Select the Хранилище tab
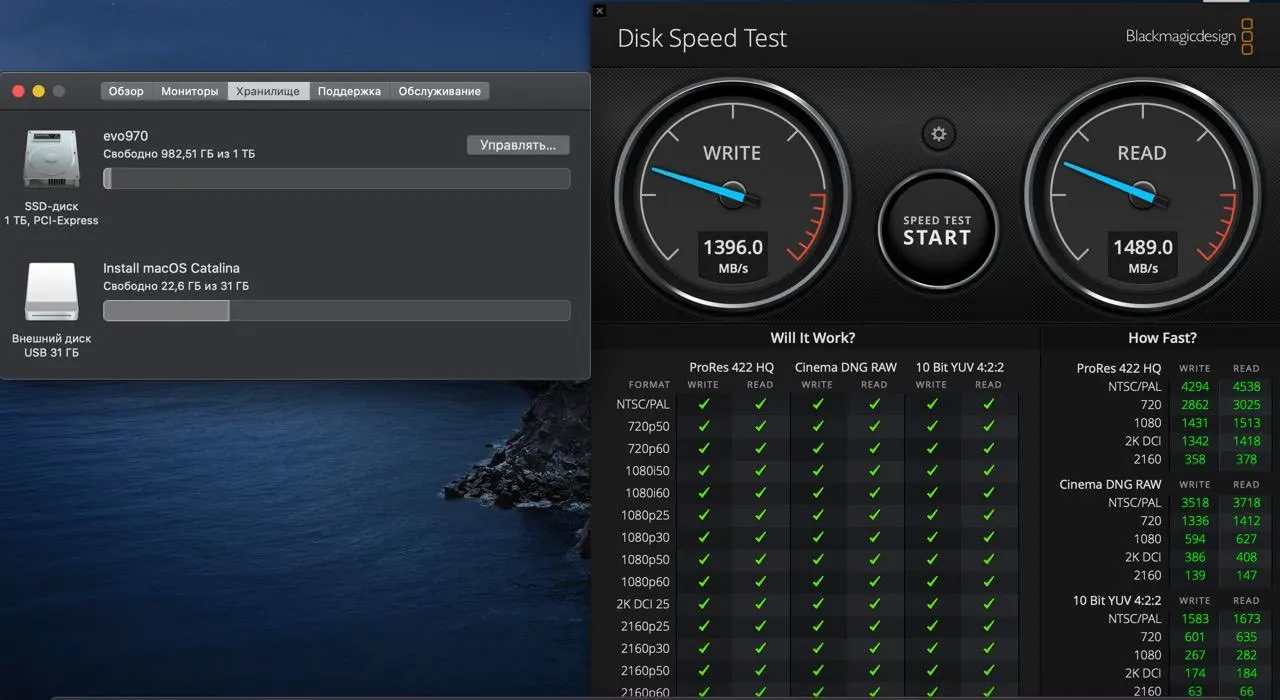Image resolution: width=1280 pixels, height=700 pixels. click(x=268, y=91)
